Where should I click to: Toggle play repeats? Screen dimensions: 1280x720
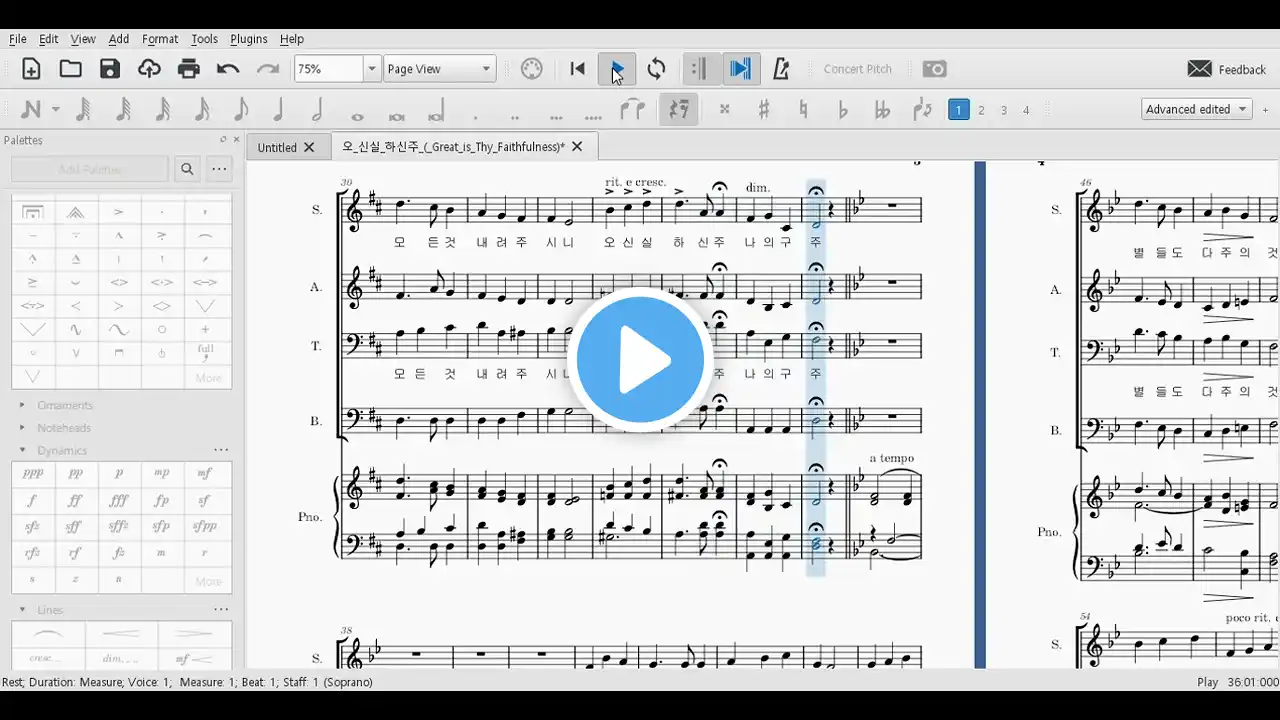click(x=700, y=69)
